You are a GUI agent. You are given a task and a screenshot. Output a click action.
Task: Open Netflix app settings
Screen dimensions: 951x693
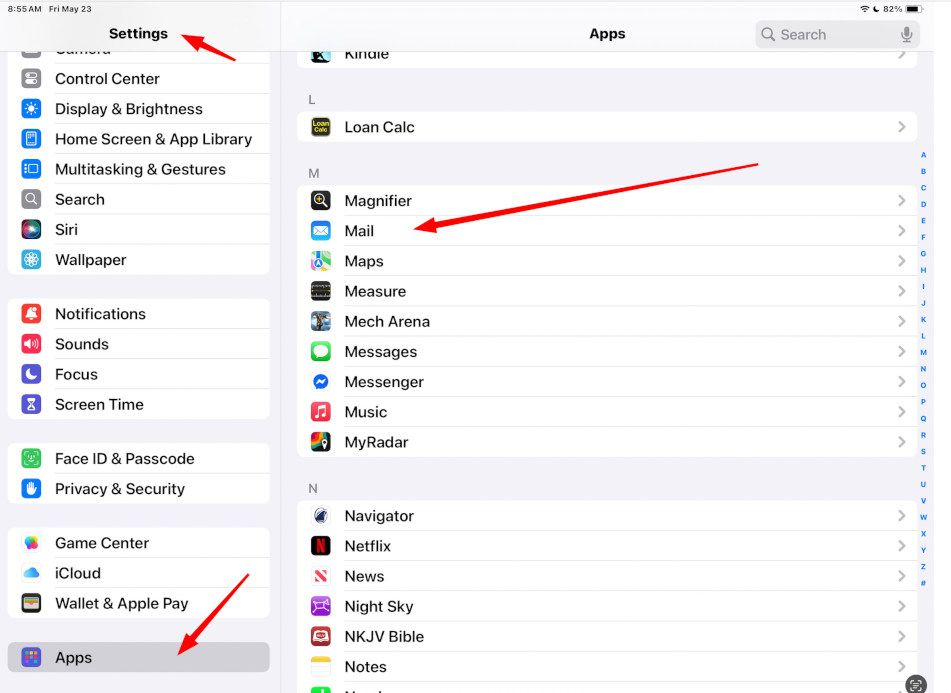pyautogui.click(x=607, y=546)
